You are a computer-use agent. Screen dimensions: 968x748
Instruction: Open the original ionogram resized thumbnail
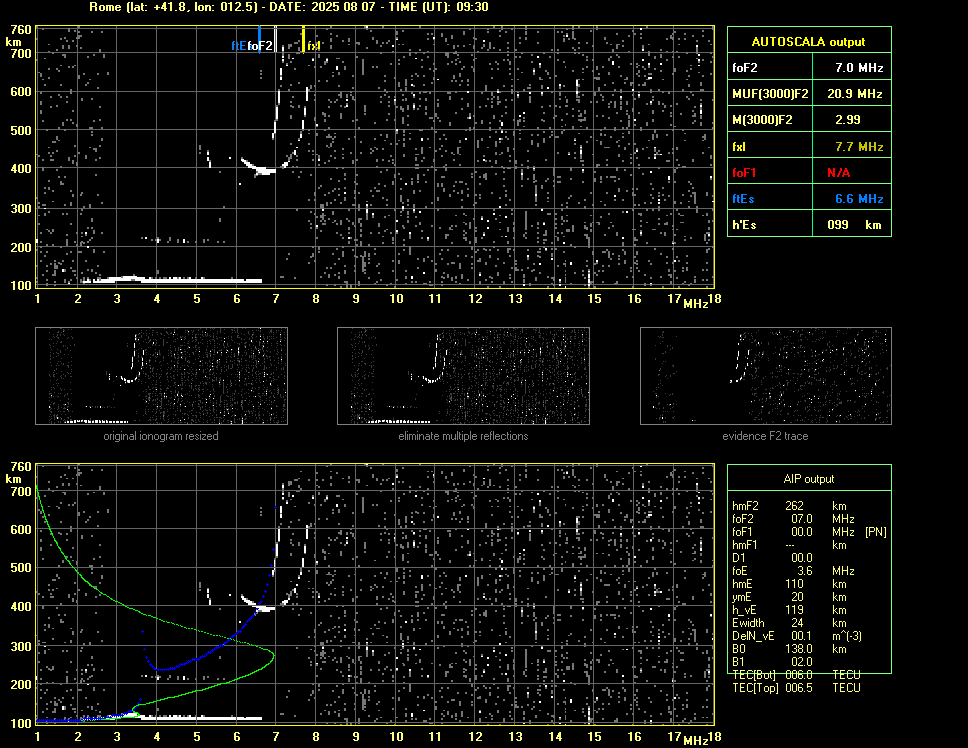[x=161, y=376]
